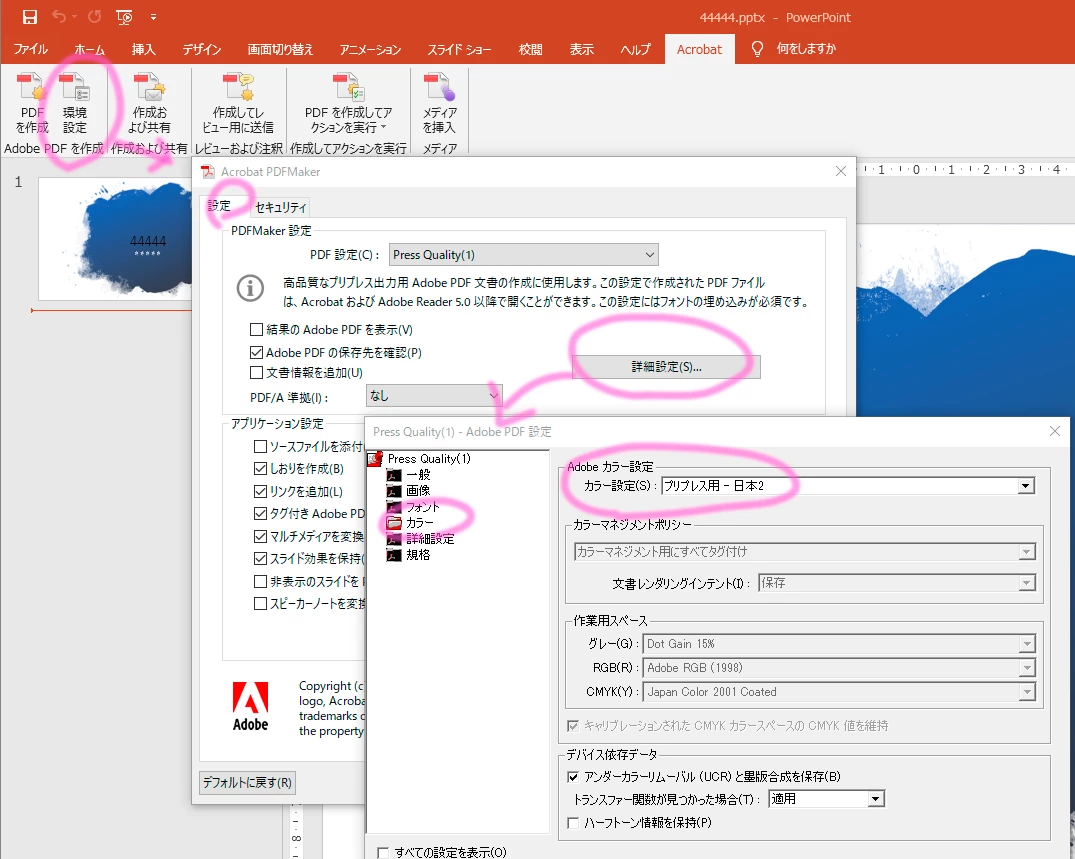Click the Save icon in title bar
Screen dimensions: 1075x859
[29, 17]
